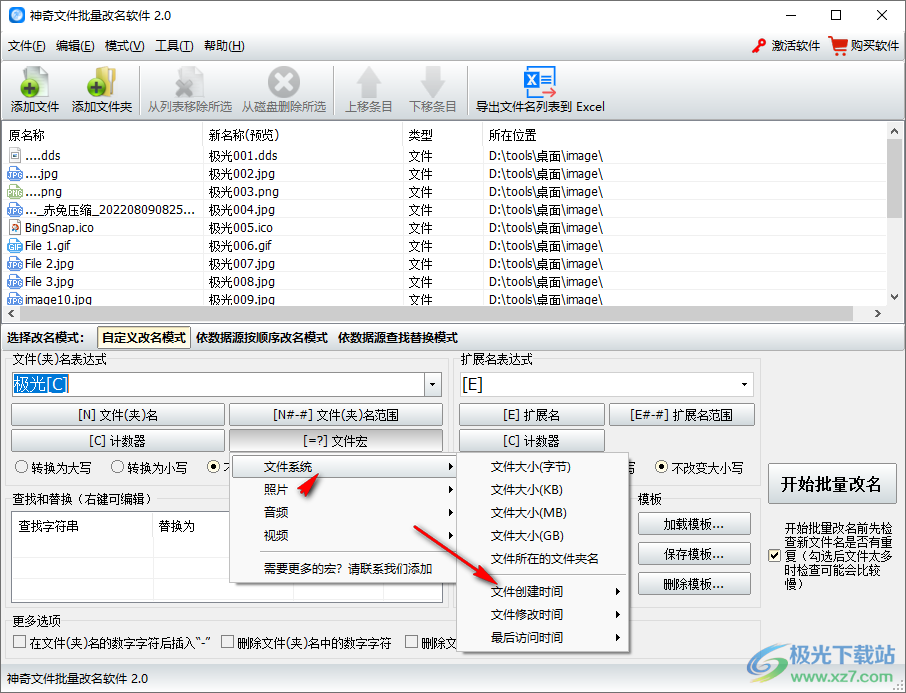Open the Edit (E) menu
The image size is (906, 693).
[x=75, y=46]
